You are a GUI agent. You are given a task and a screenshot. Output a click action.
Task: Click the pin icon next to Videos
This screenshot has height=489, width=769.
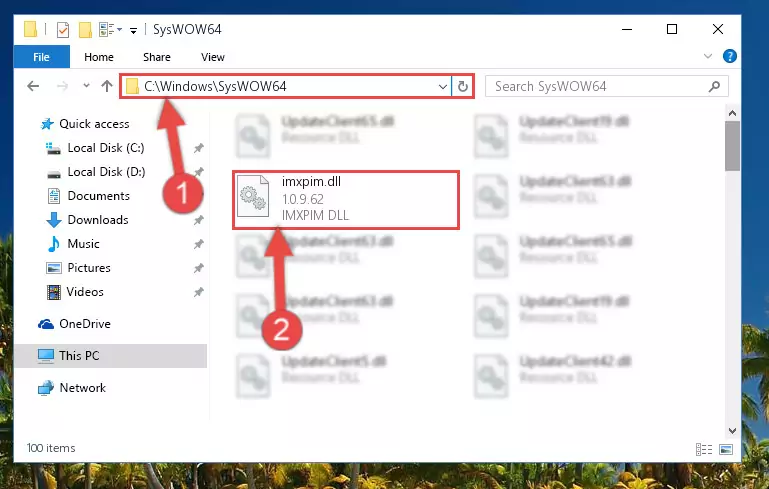pyautogui.click(x=199, y=292)
